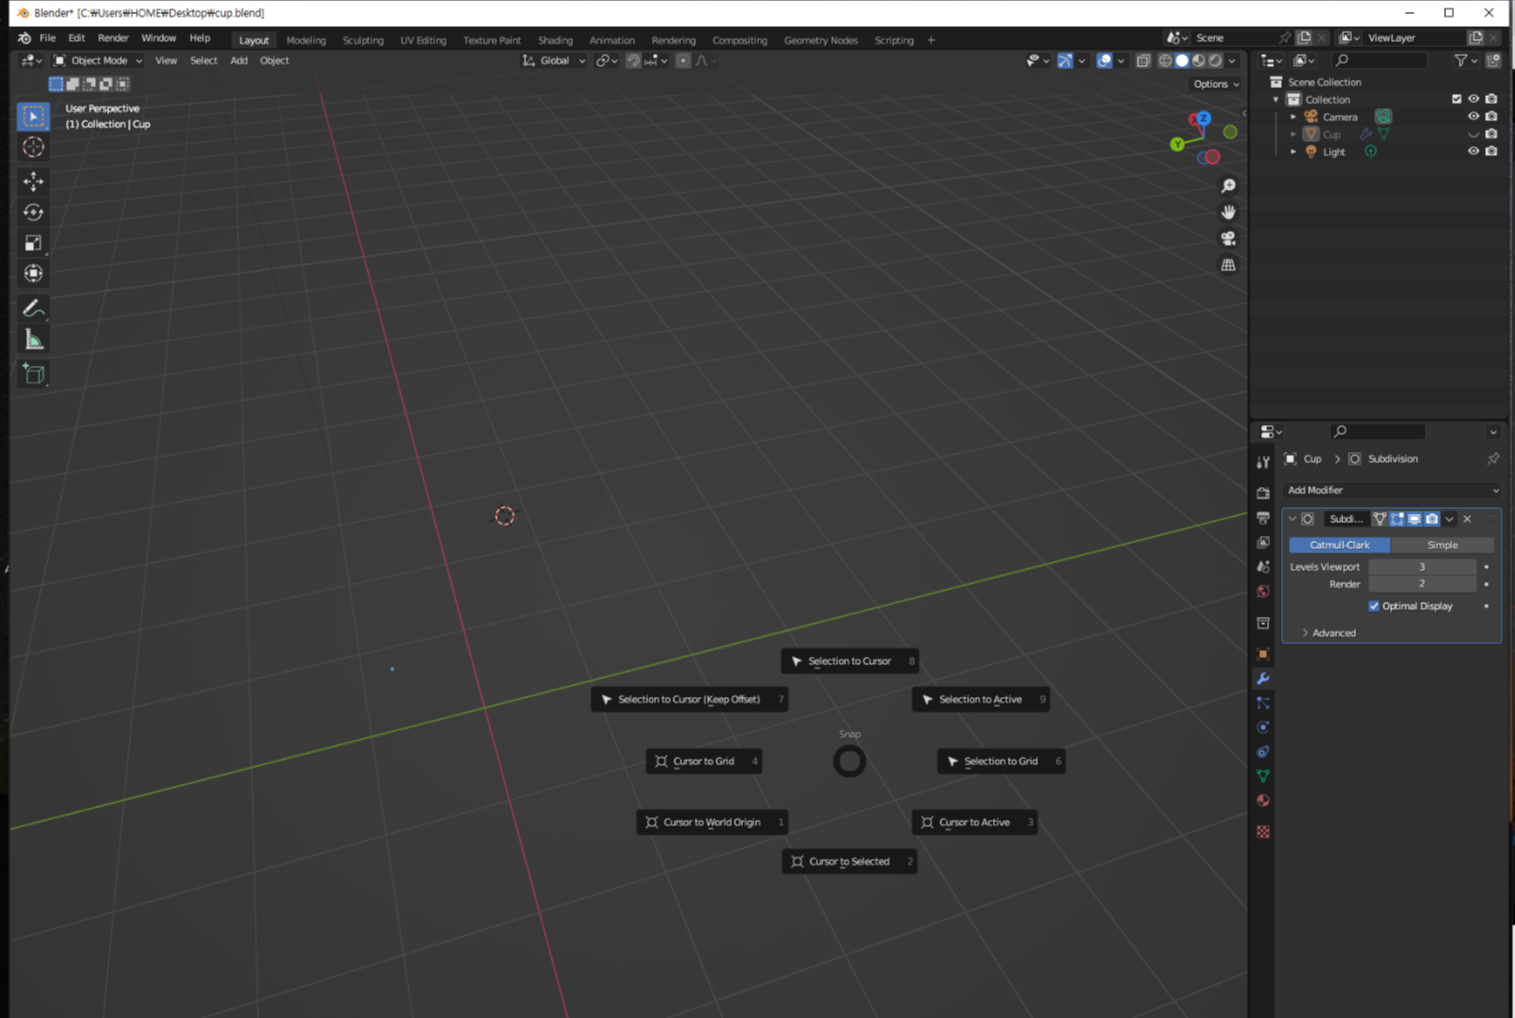Toggle X-Ray mode in viewport header
Screen dimensions: 1515x1018
tap(1143, 61)
